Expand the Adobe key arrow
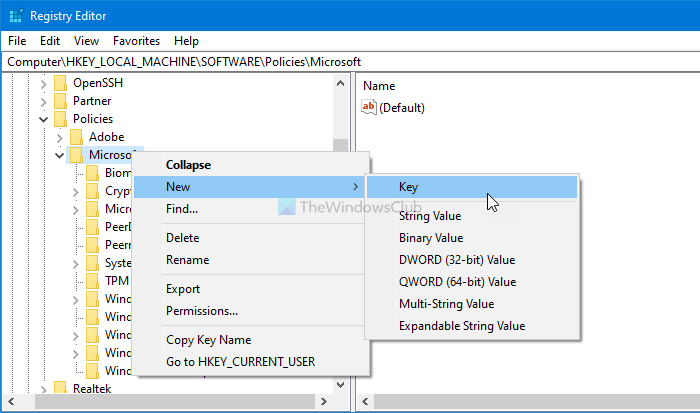 click(x=59, y=136)
